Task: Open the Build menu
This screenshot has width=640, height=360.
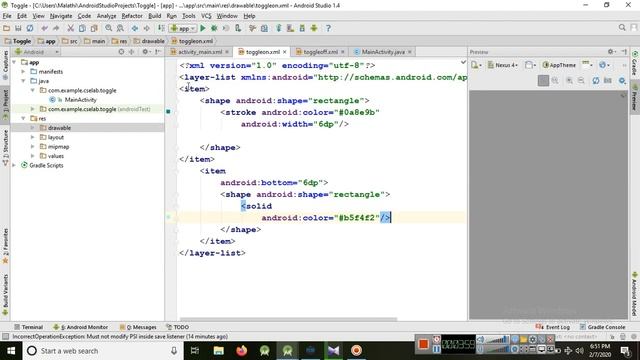Action: pos(154,16)
